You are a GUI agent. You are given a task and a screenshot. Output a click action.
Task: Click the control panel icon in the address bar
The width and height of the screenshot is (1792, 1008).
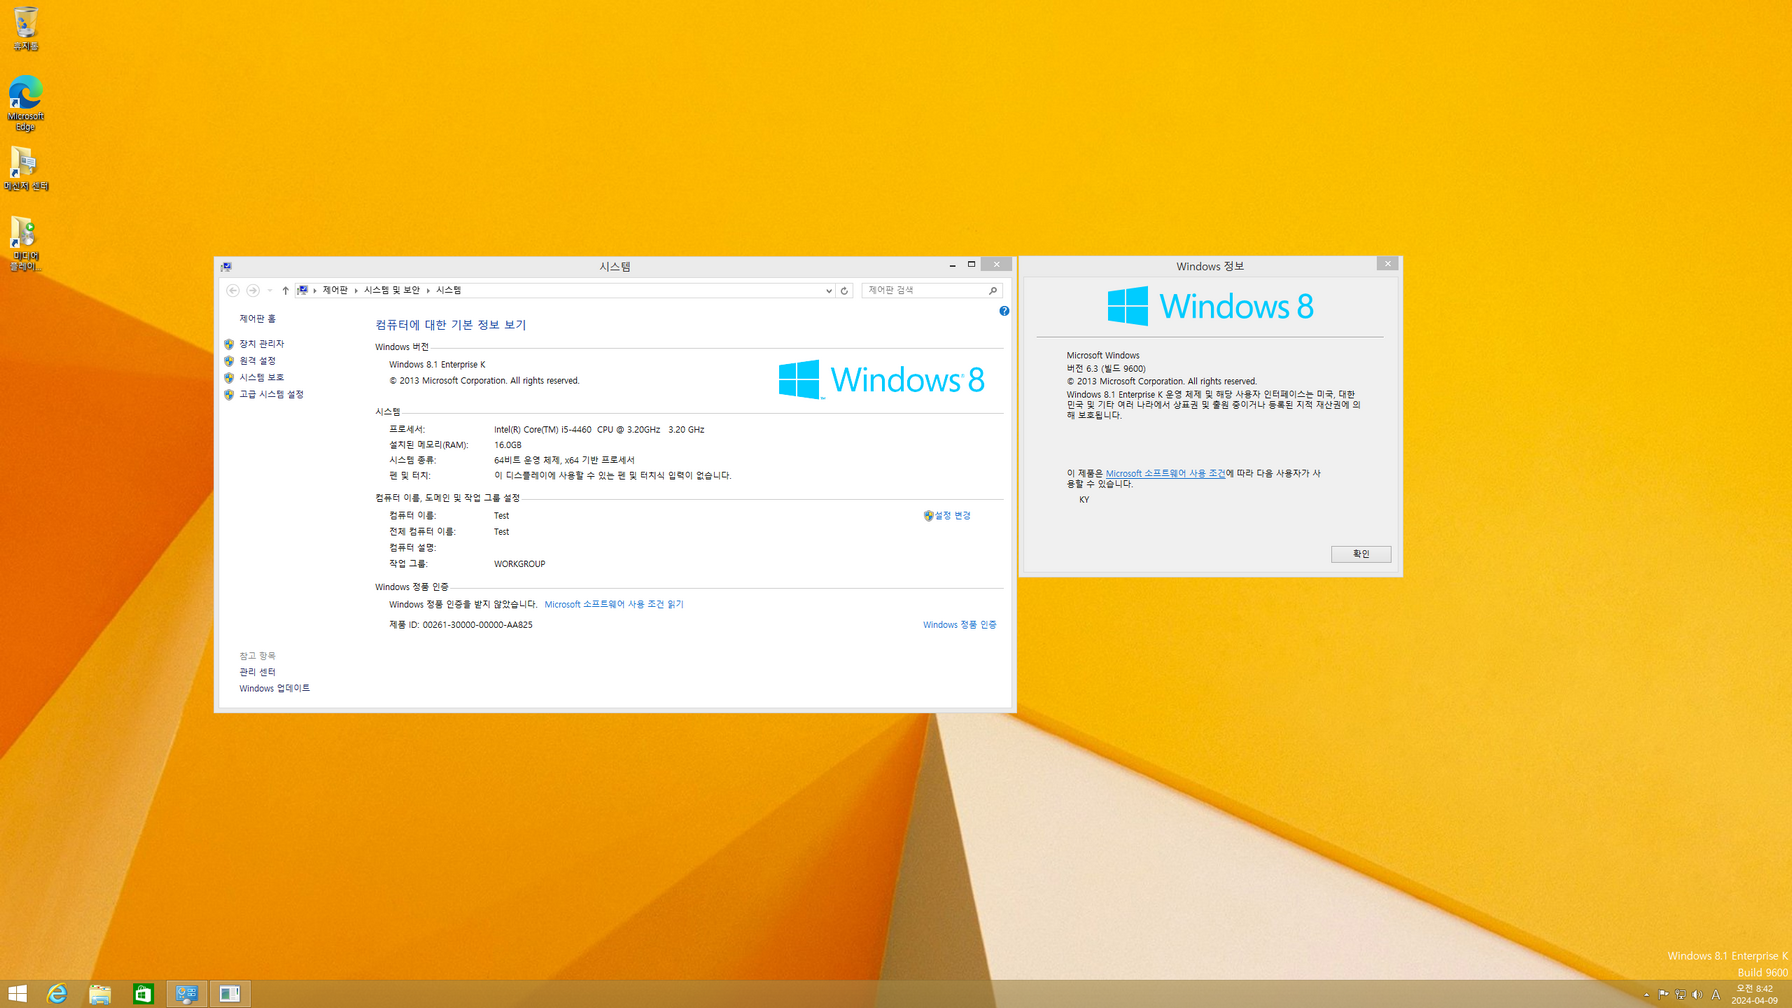(302, 290)
